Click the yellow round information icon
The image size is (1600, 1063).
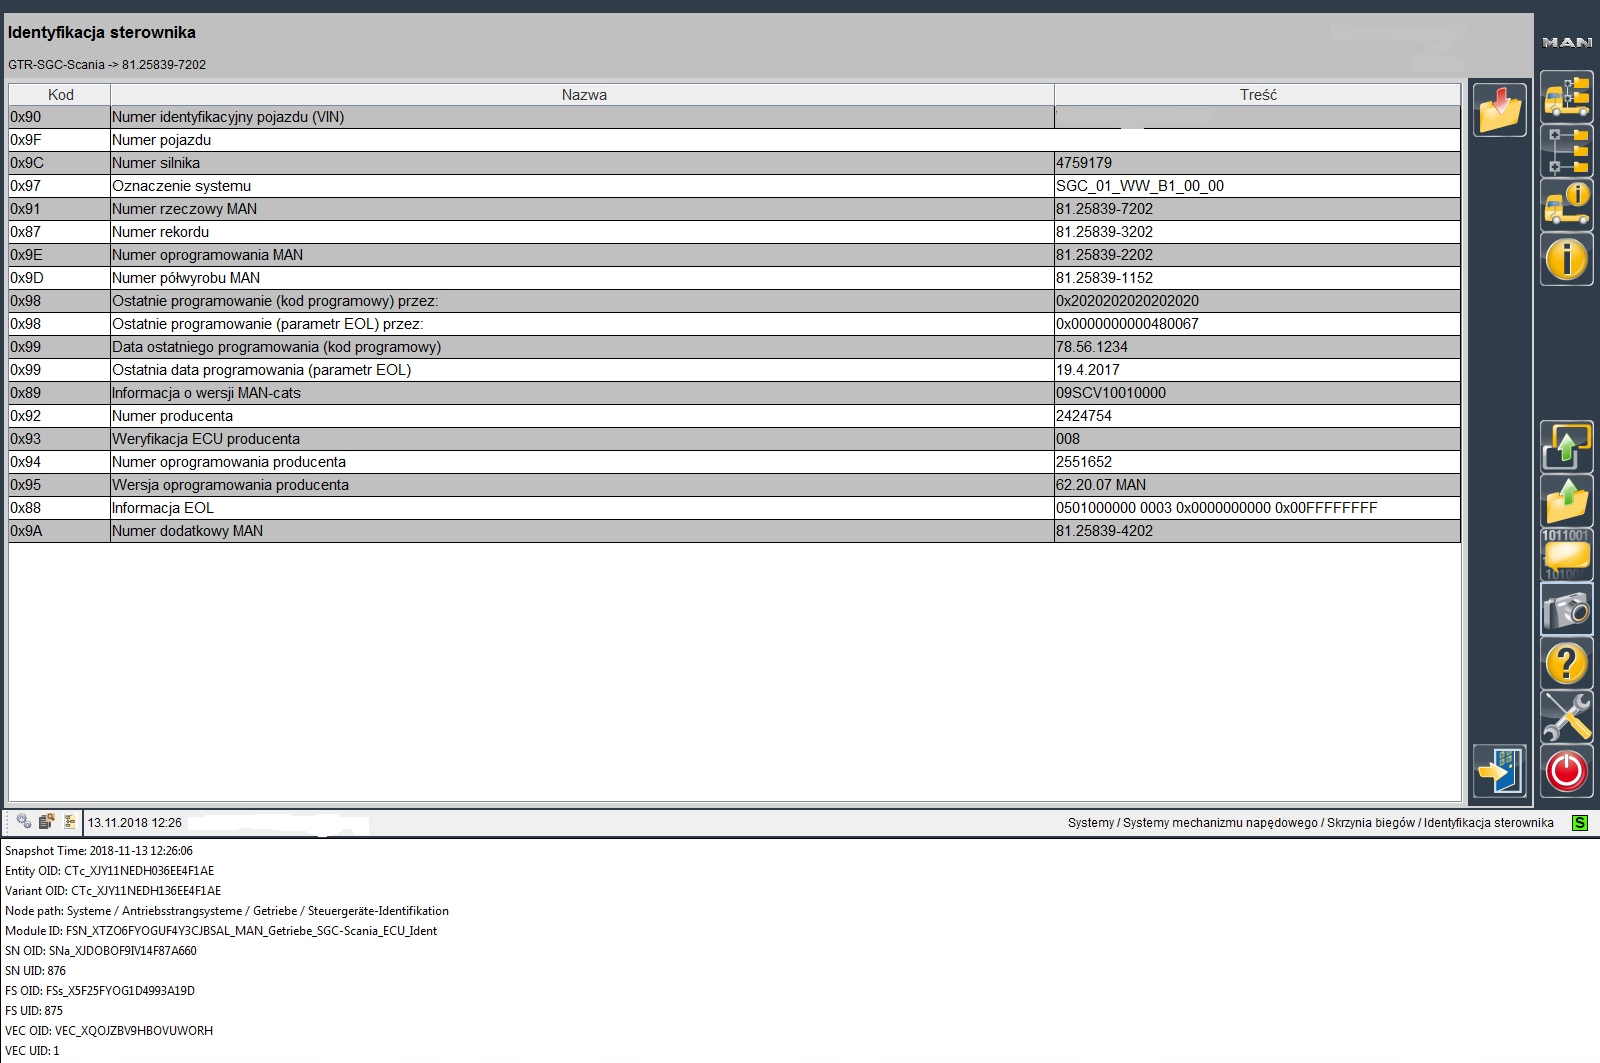(1566, 259)
